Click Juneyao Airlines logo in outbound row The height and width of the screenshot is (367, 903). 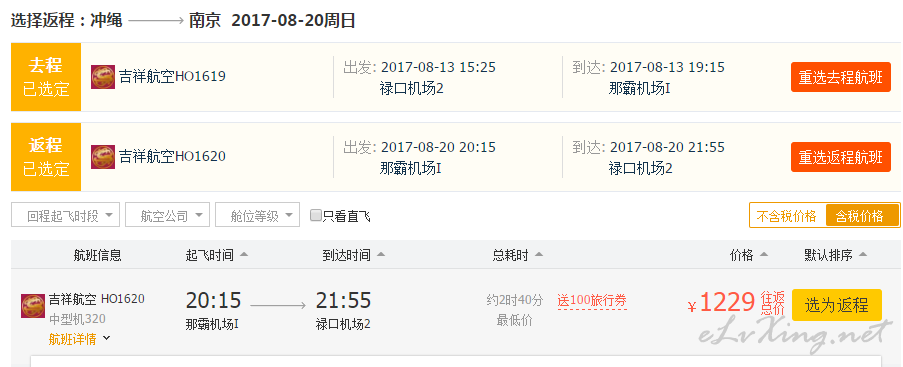click(x=103, y=77)
